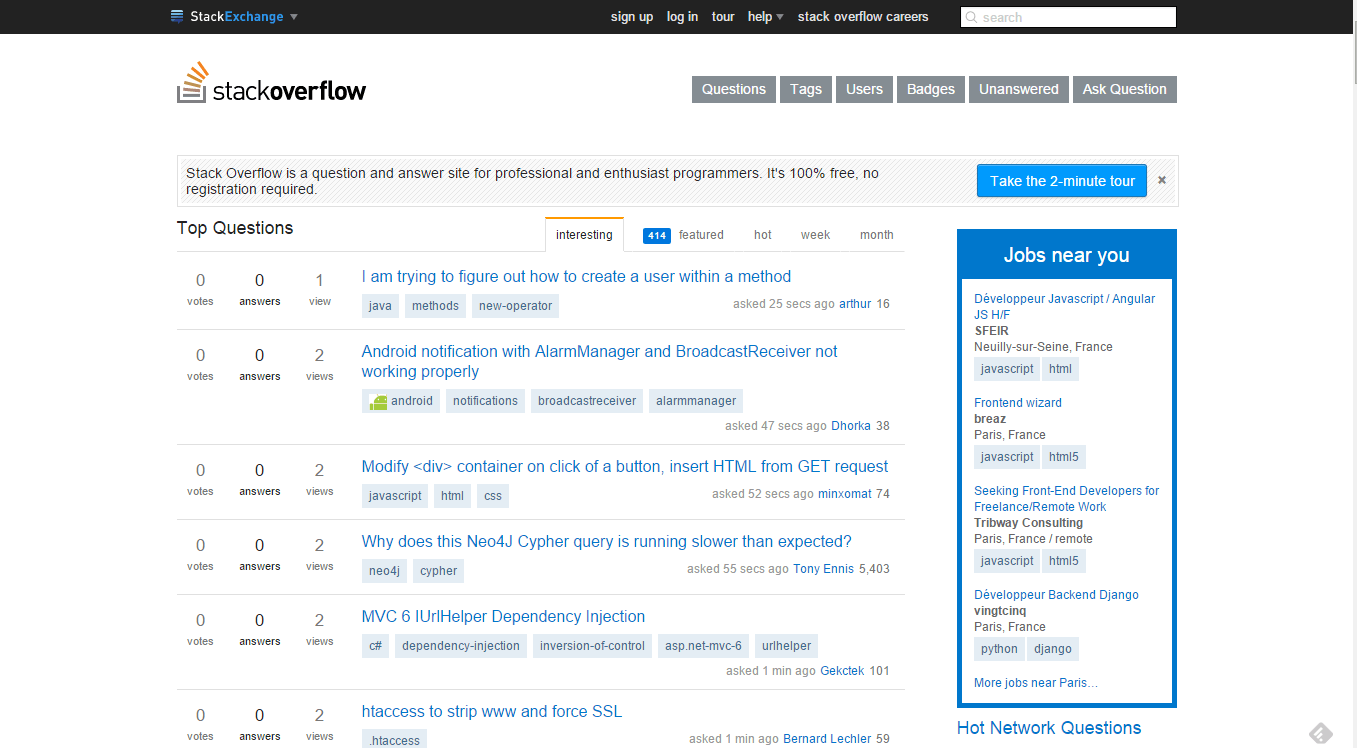Open user profile arthur
The width and height of the screenshot is (1357, 748).
(x=855, y=304)
